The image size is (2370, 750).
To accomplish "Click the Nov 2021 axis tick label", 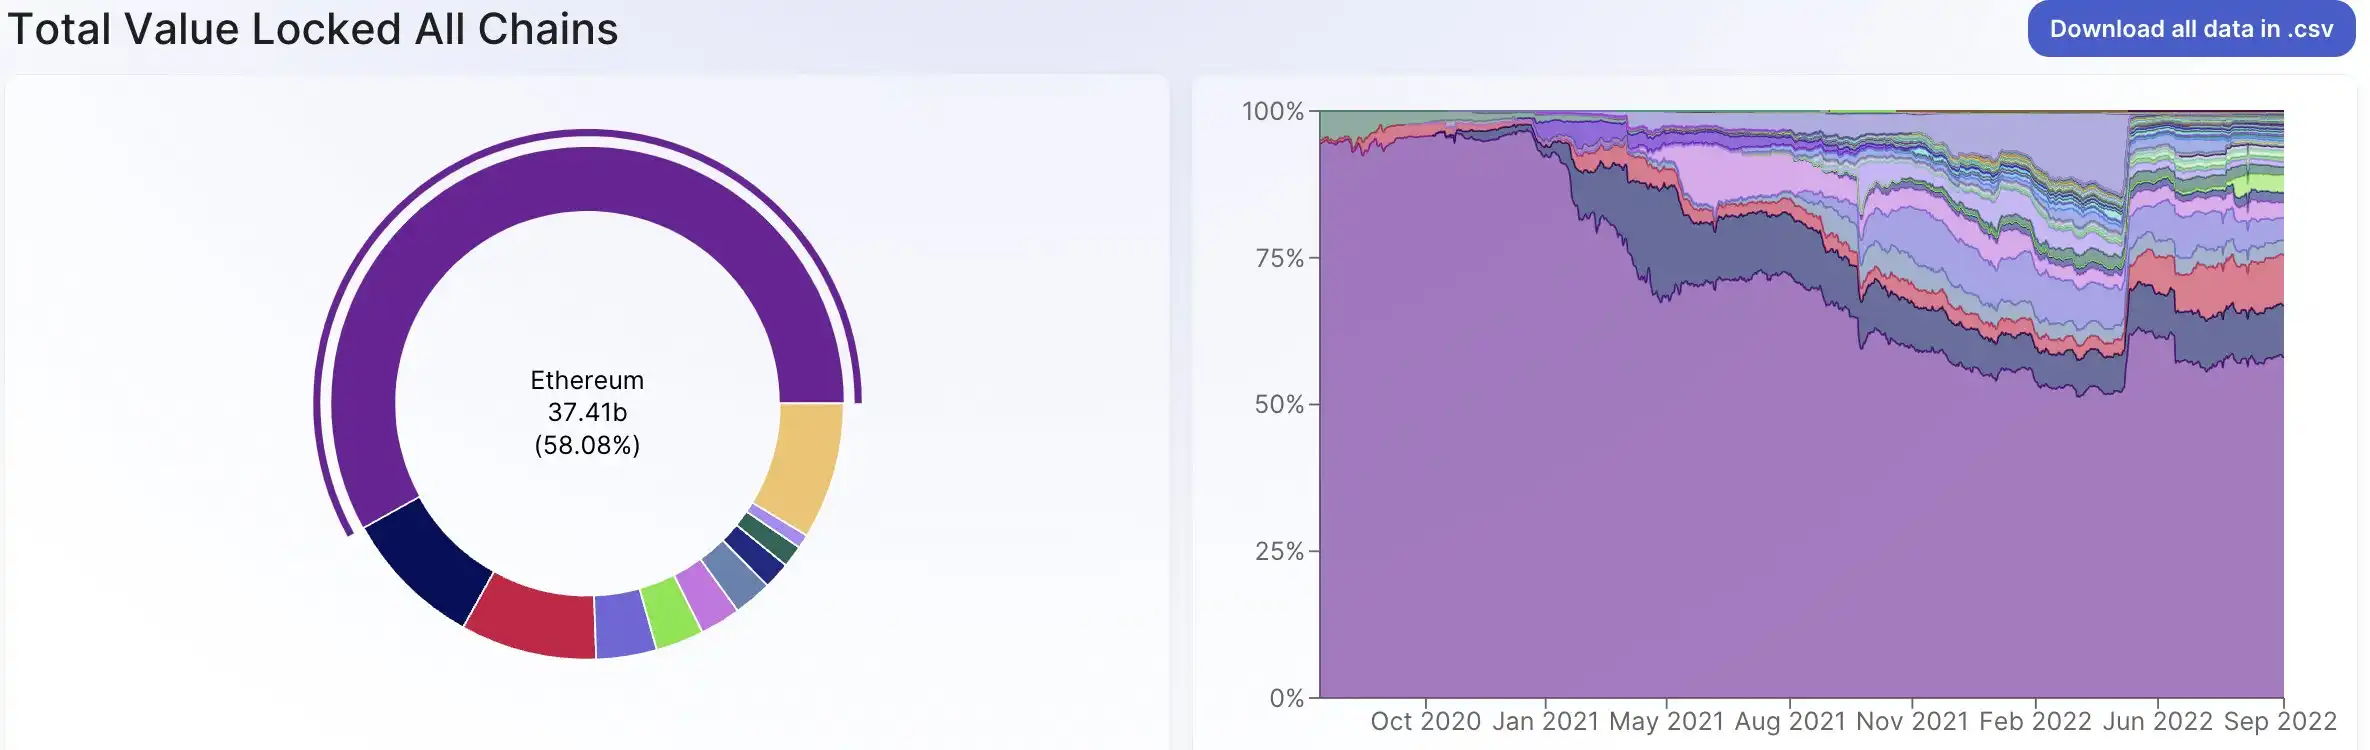I will coord(1912,721).
